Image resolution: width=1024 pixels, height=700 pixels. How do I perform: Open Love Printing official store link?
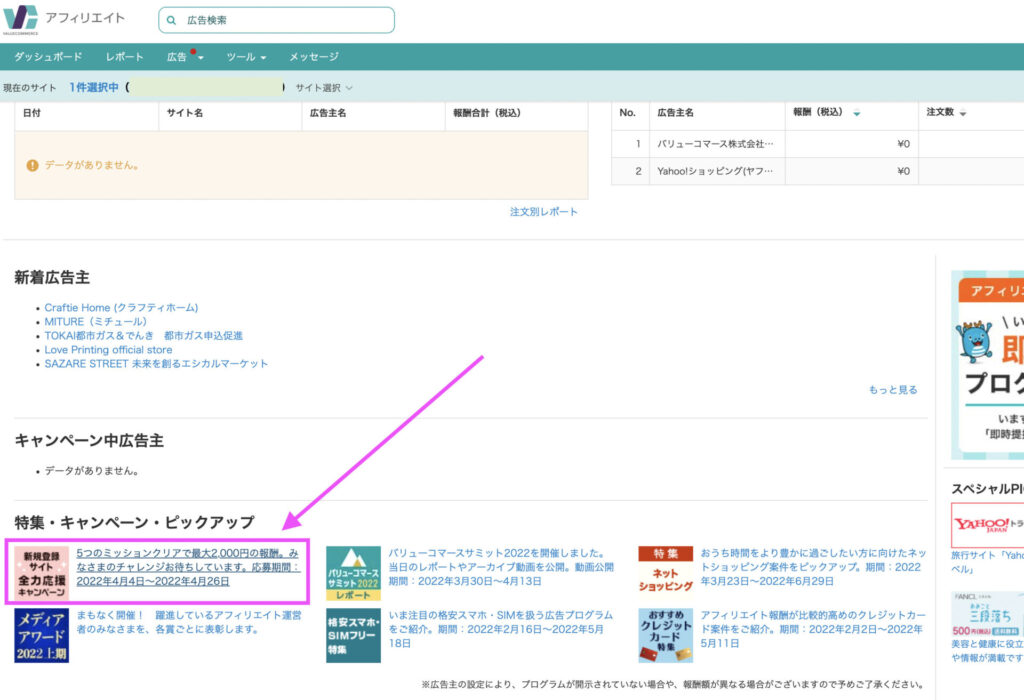pyautogui.click(x=108, y=349)
